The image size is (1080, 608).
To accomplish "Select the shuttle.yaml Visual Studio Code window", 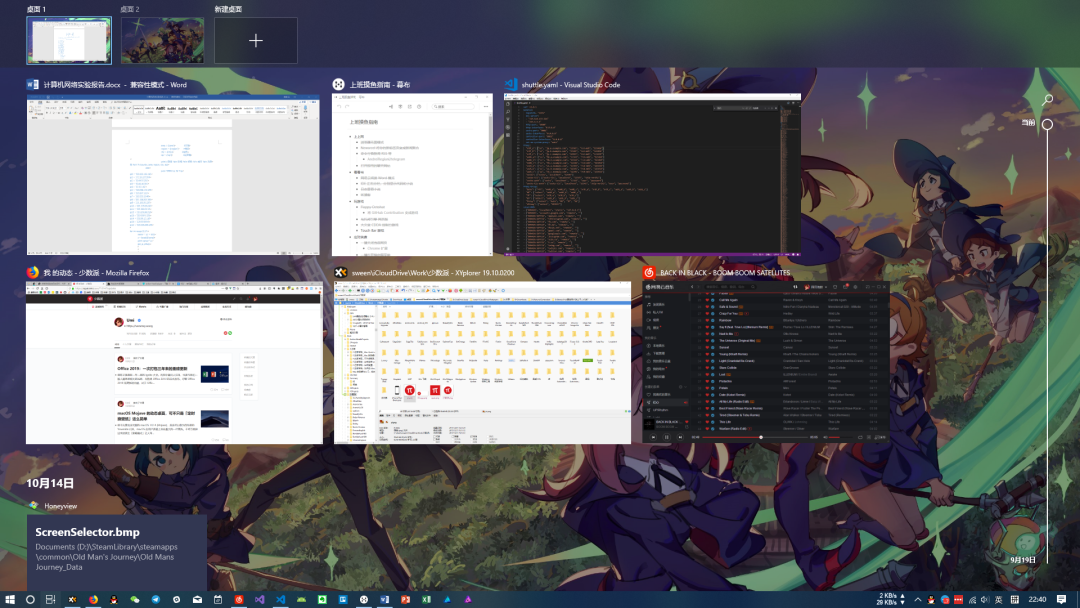I will 652,174.
